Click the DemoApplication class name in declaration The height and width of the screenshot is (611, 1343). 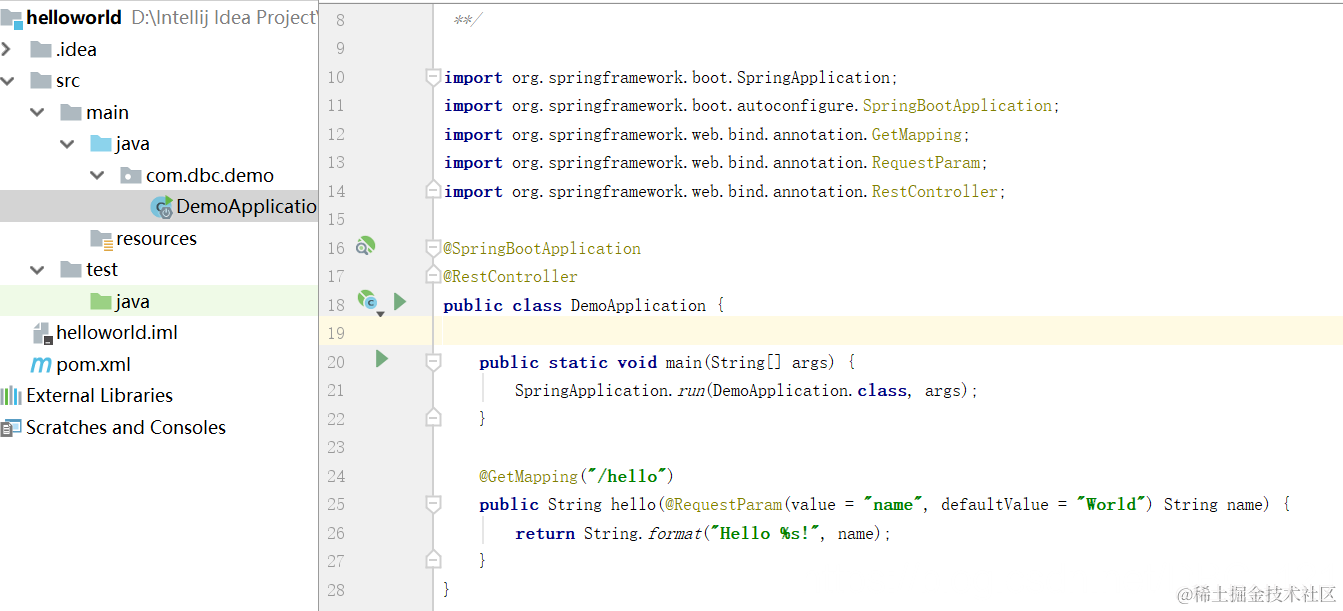tap(638, 305)
